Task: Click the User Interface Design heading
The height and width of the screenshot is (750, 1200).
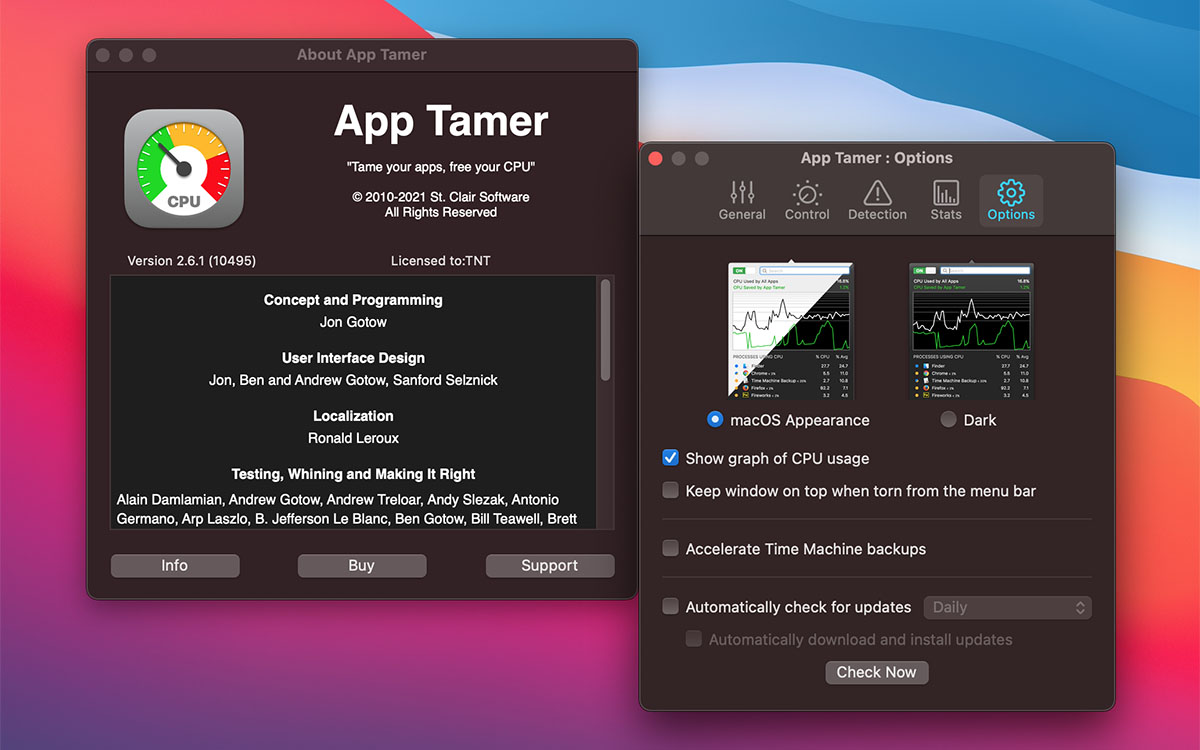Action: 353,358
